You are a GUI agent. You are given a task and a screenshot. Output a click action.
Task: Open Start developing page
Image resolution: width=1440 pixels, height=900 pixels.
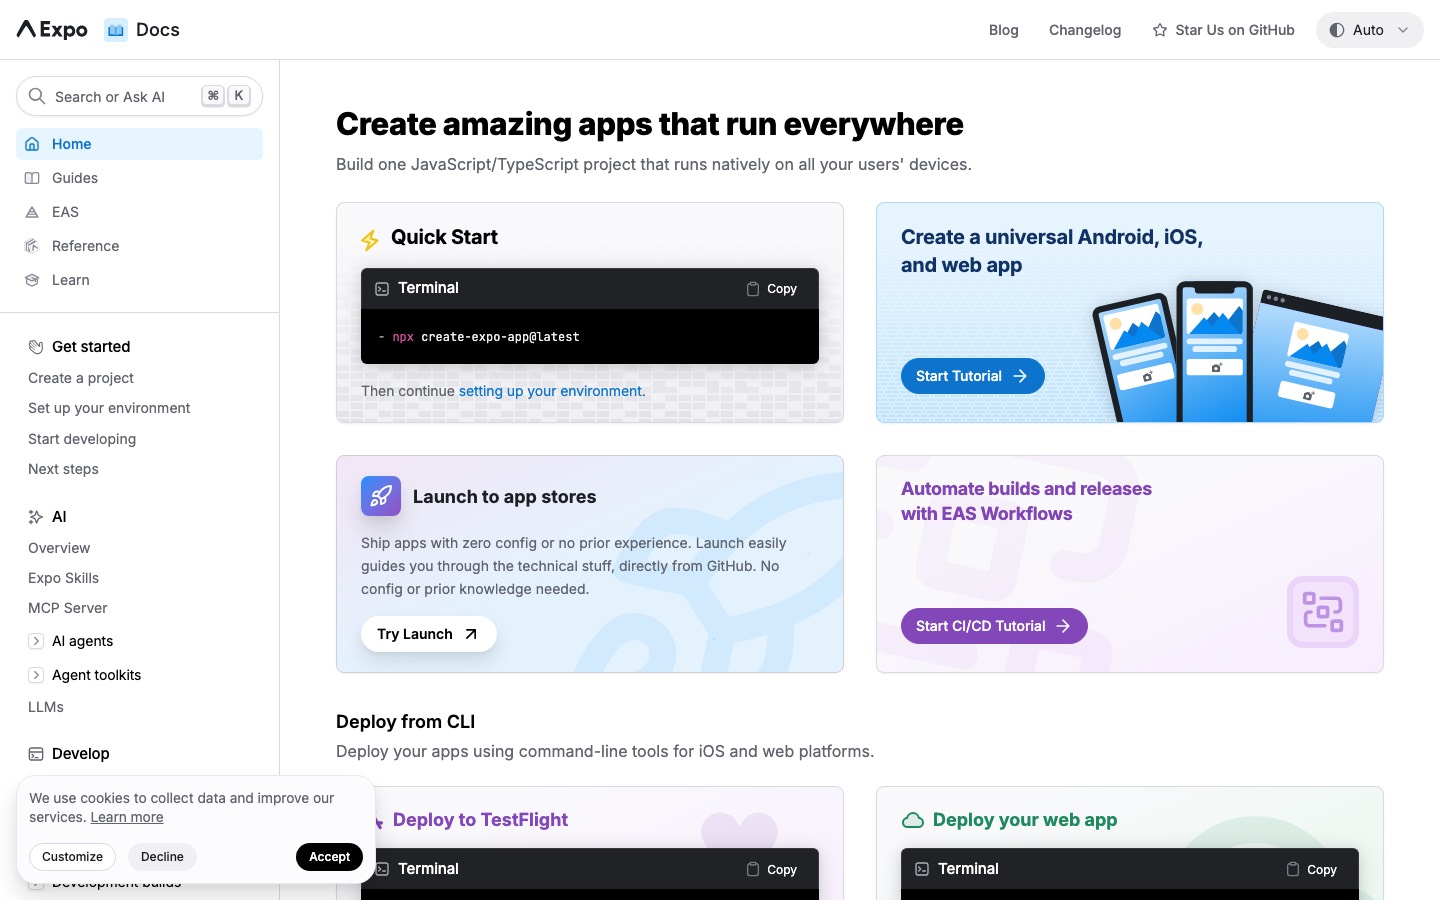(82, 439)
